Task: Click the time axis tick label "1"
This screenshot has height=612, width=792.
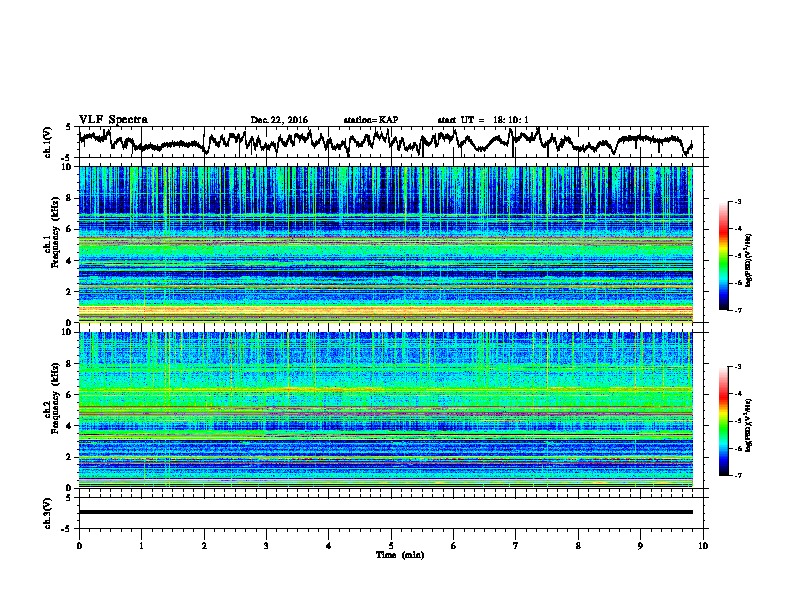Action: (141, 545)
